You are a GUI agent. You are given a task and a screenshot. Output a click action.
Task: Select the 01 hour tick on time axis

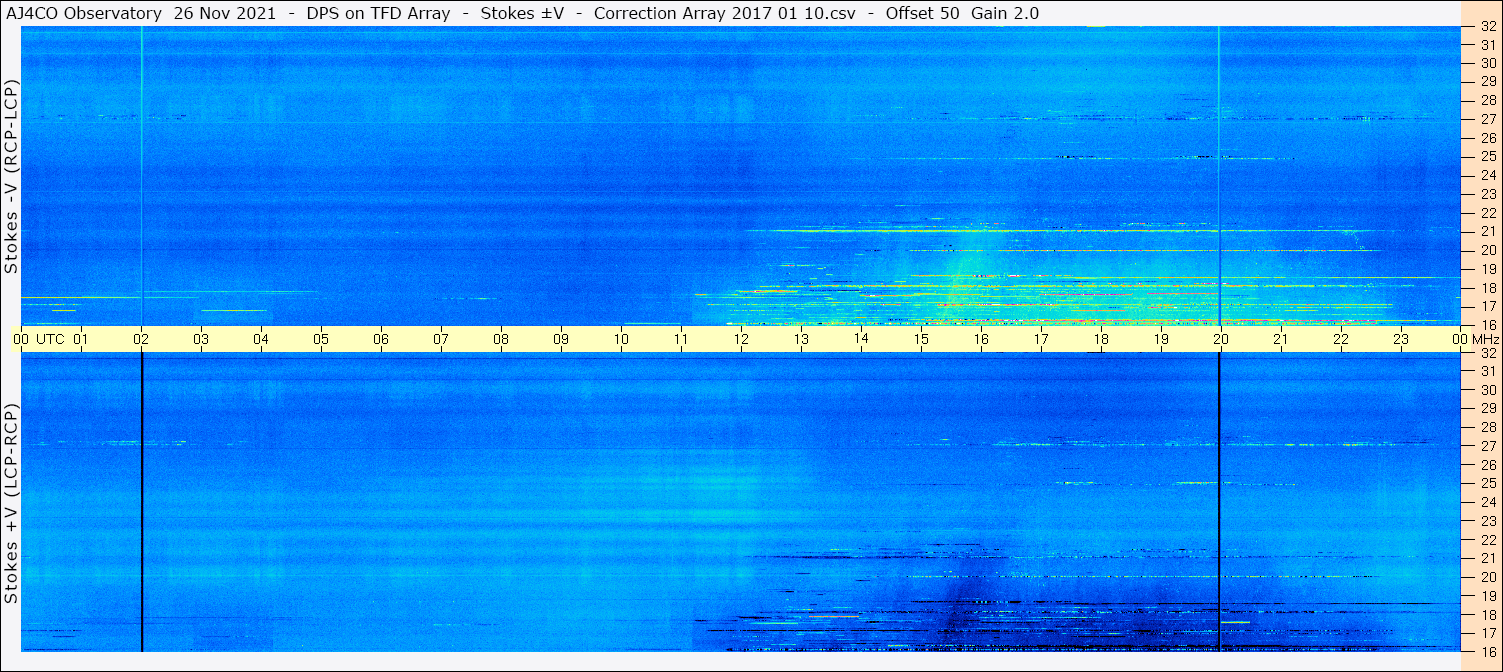coord(81,339)
